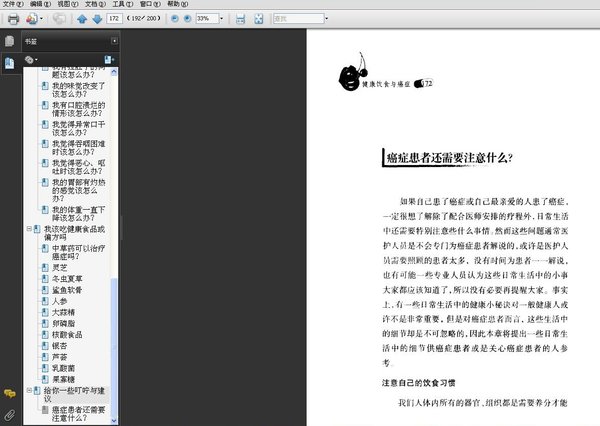This screenshot has height=426, width=600.
Task: Click the zoom percentage field showing 33%
Action: tap(207, 18)
